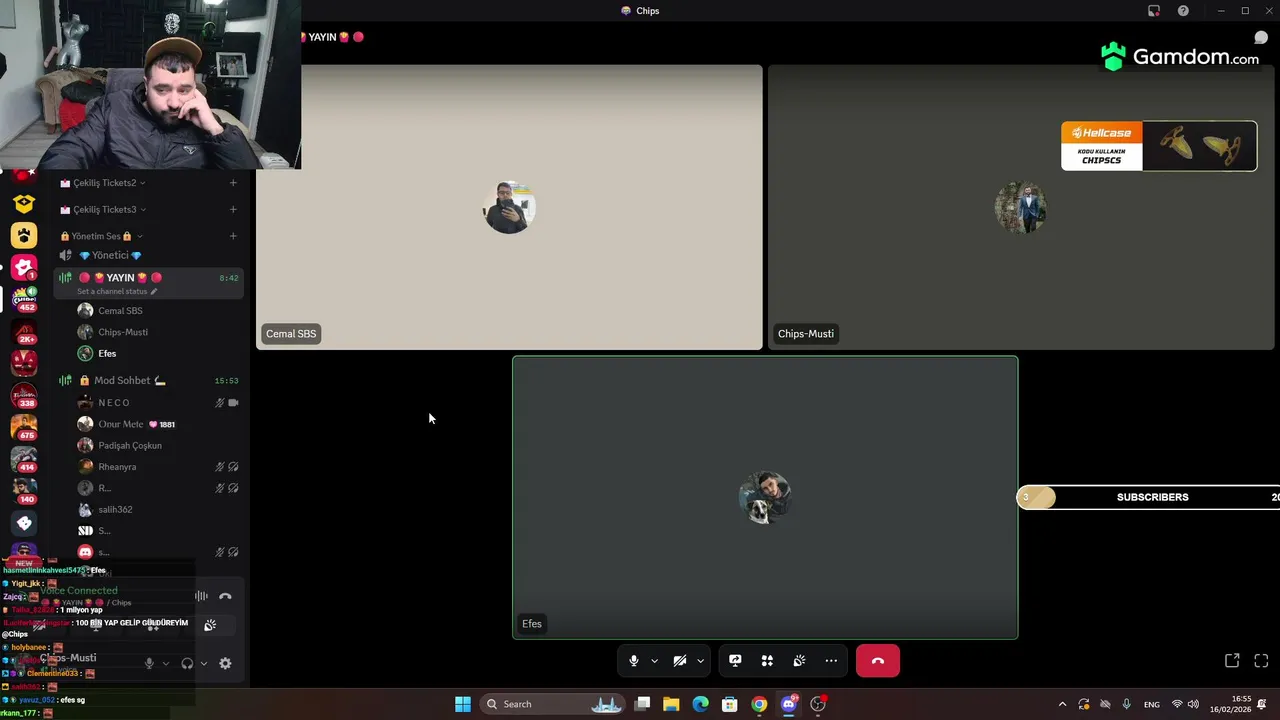Screen dimensions: 1280x720
Task: Open more call options (three dots)
Action: coord(831,661)
